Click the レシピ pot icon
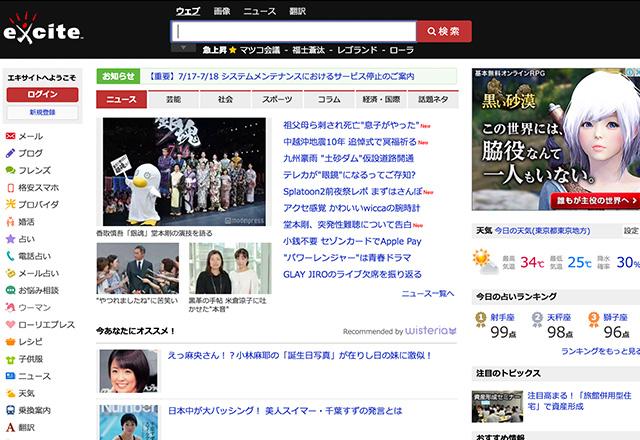Viewport: 640px width, 440px height. click(x=10, y=342)
